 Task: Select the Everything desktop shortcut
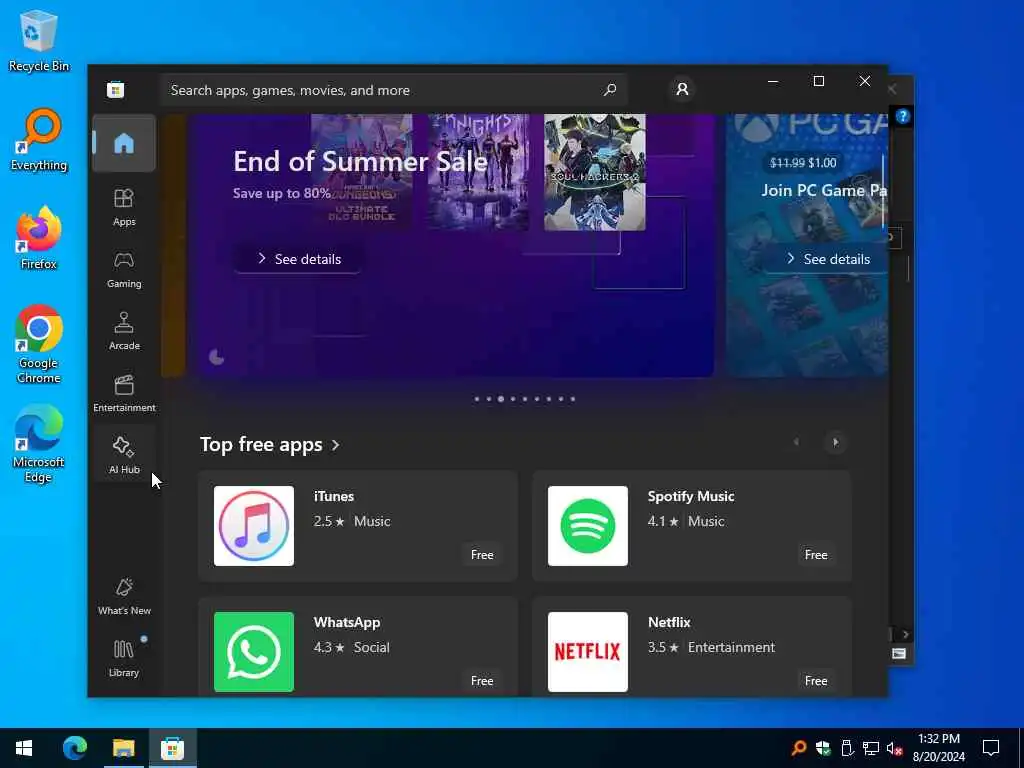point(39,140)
